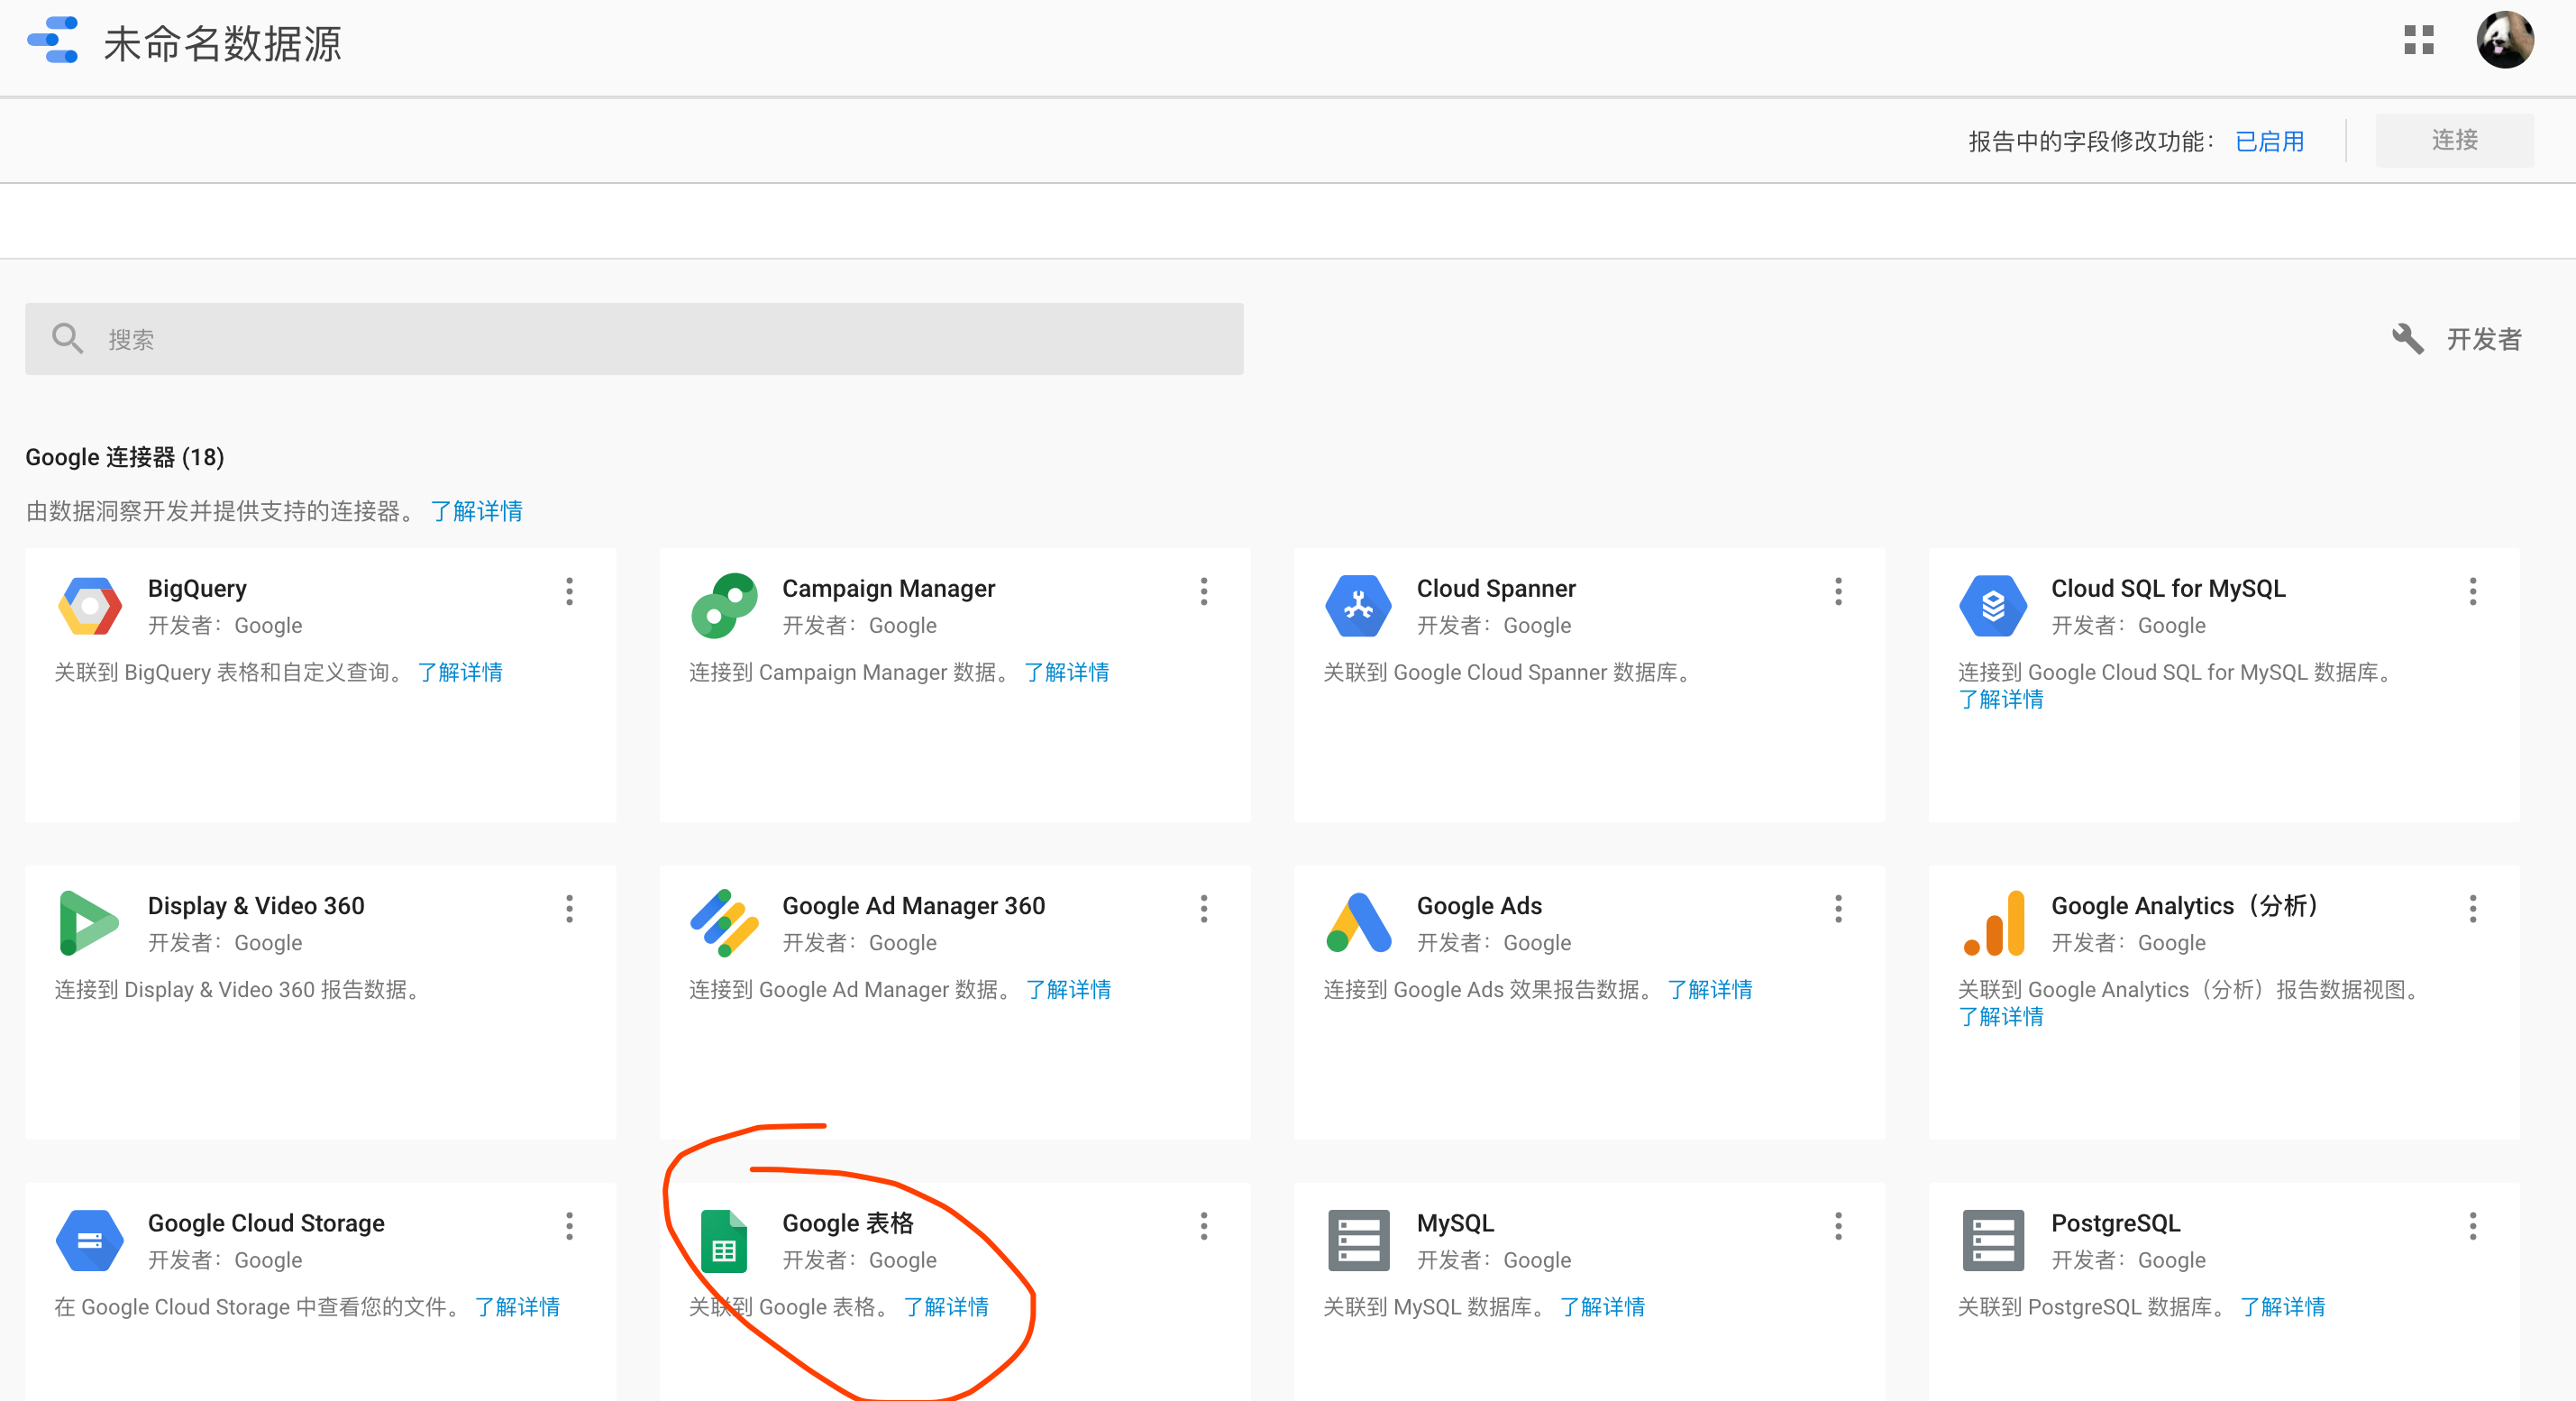2576x1401 pixels.
Task: Open overflow menu on the MySQL card
Action: [1839, 1228]
